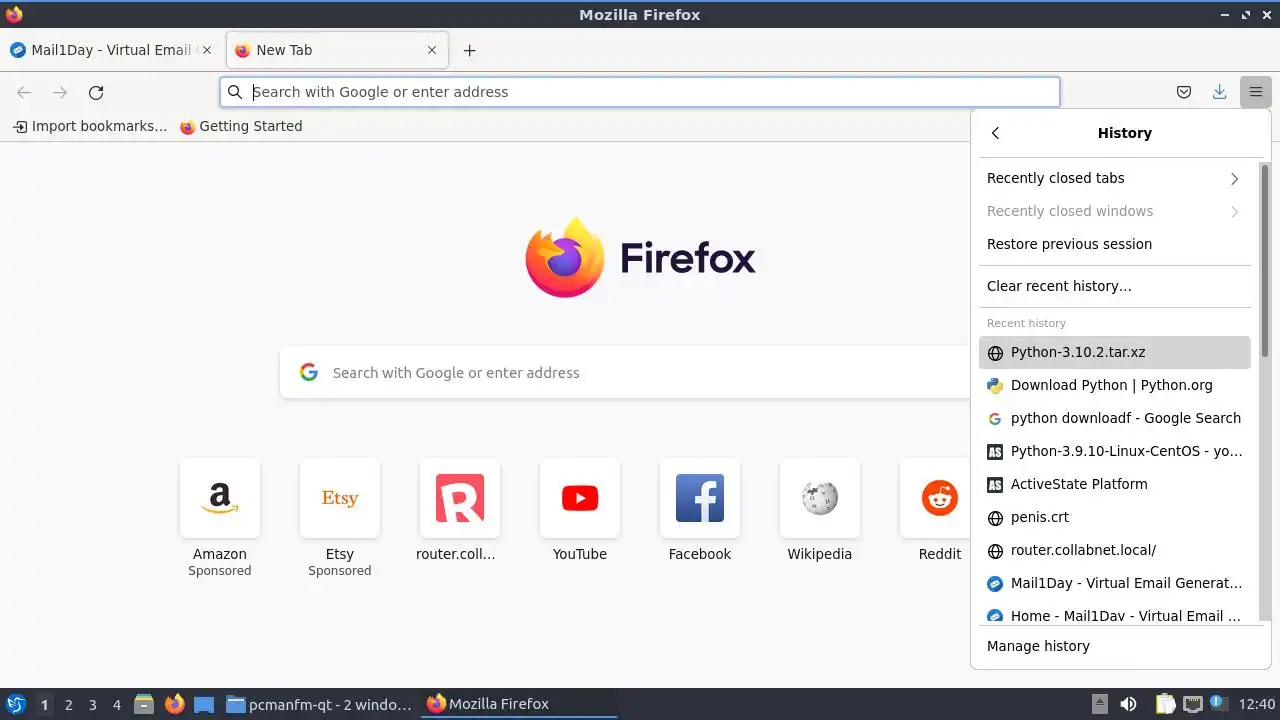Click the History panel scrollbar
1280x720 pixels.
click(x=1264, y=260)
